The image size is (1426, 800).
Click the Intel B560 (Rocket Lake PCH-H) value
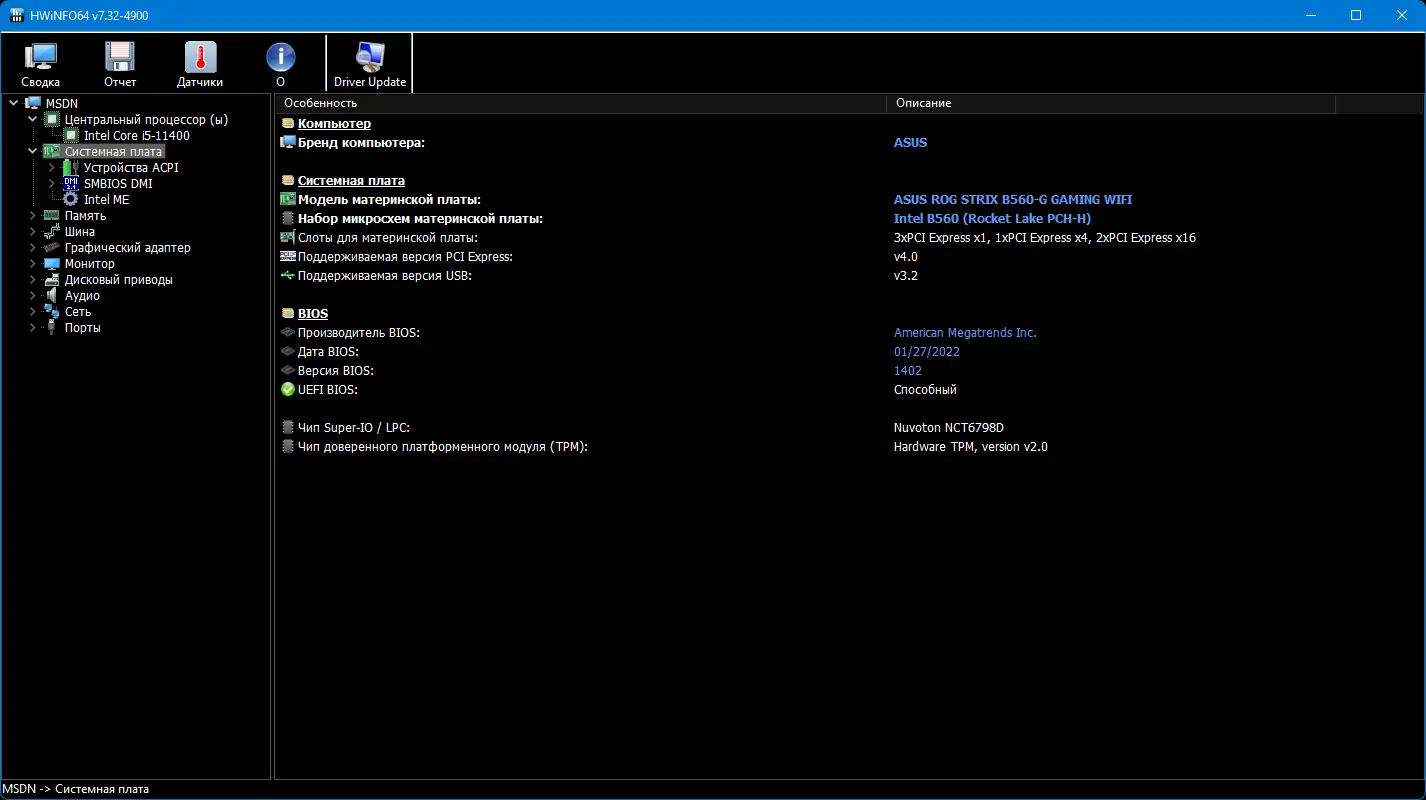point(992,218)
